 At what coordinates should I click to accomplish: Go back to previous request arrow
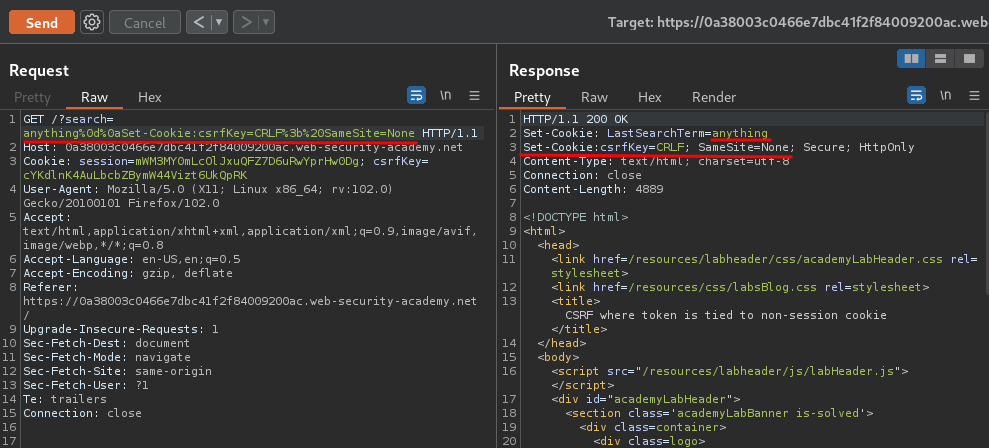199,23
